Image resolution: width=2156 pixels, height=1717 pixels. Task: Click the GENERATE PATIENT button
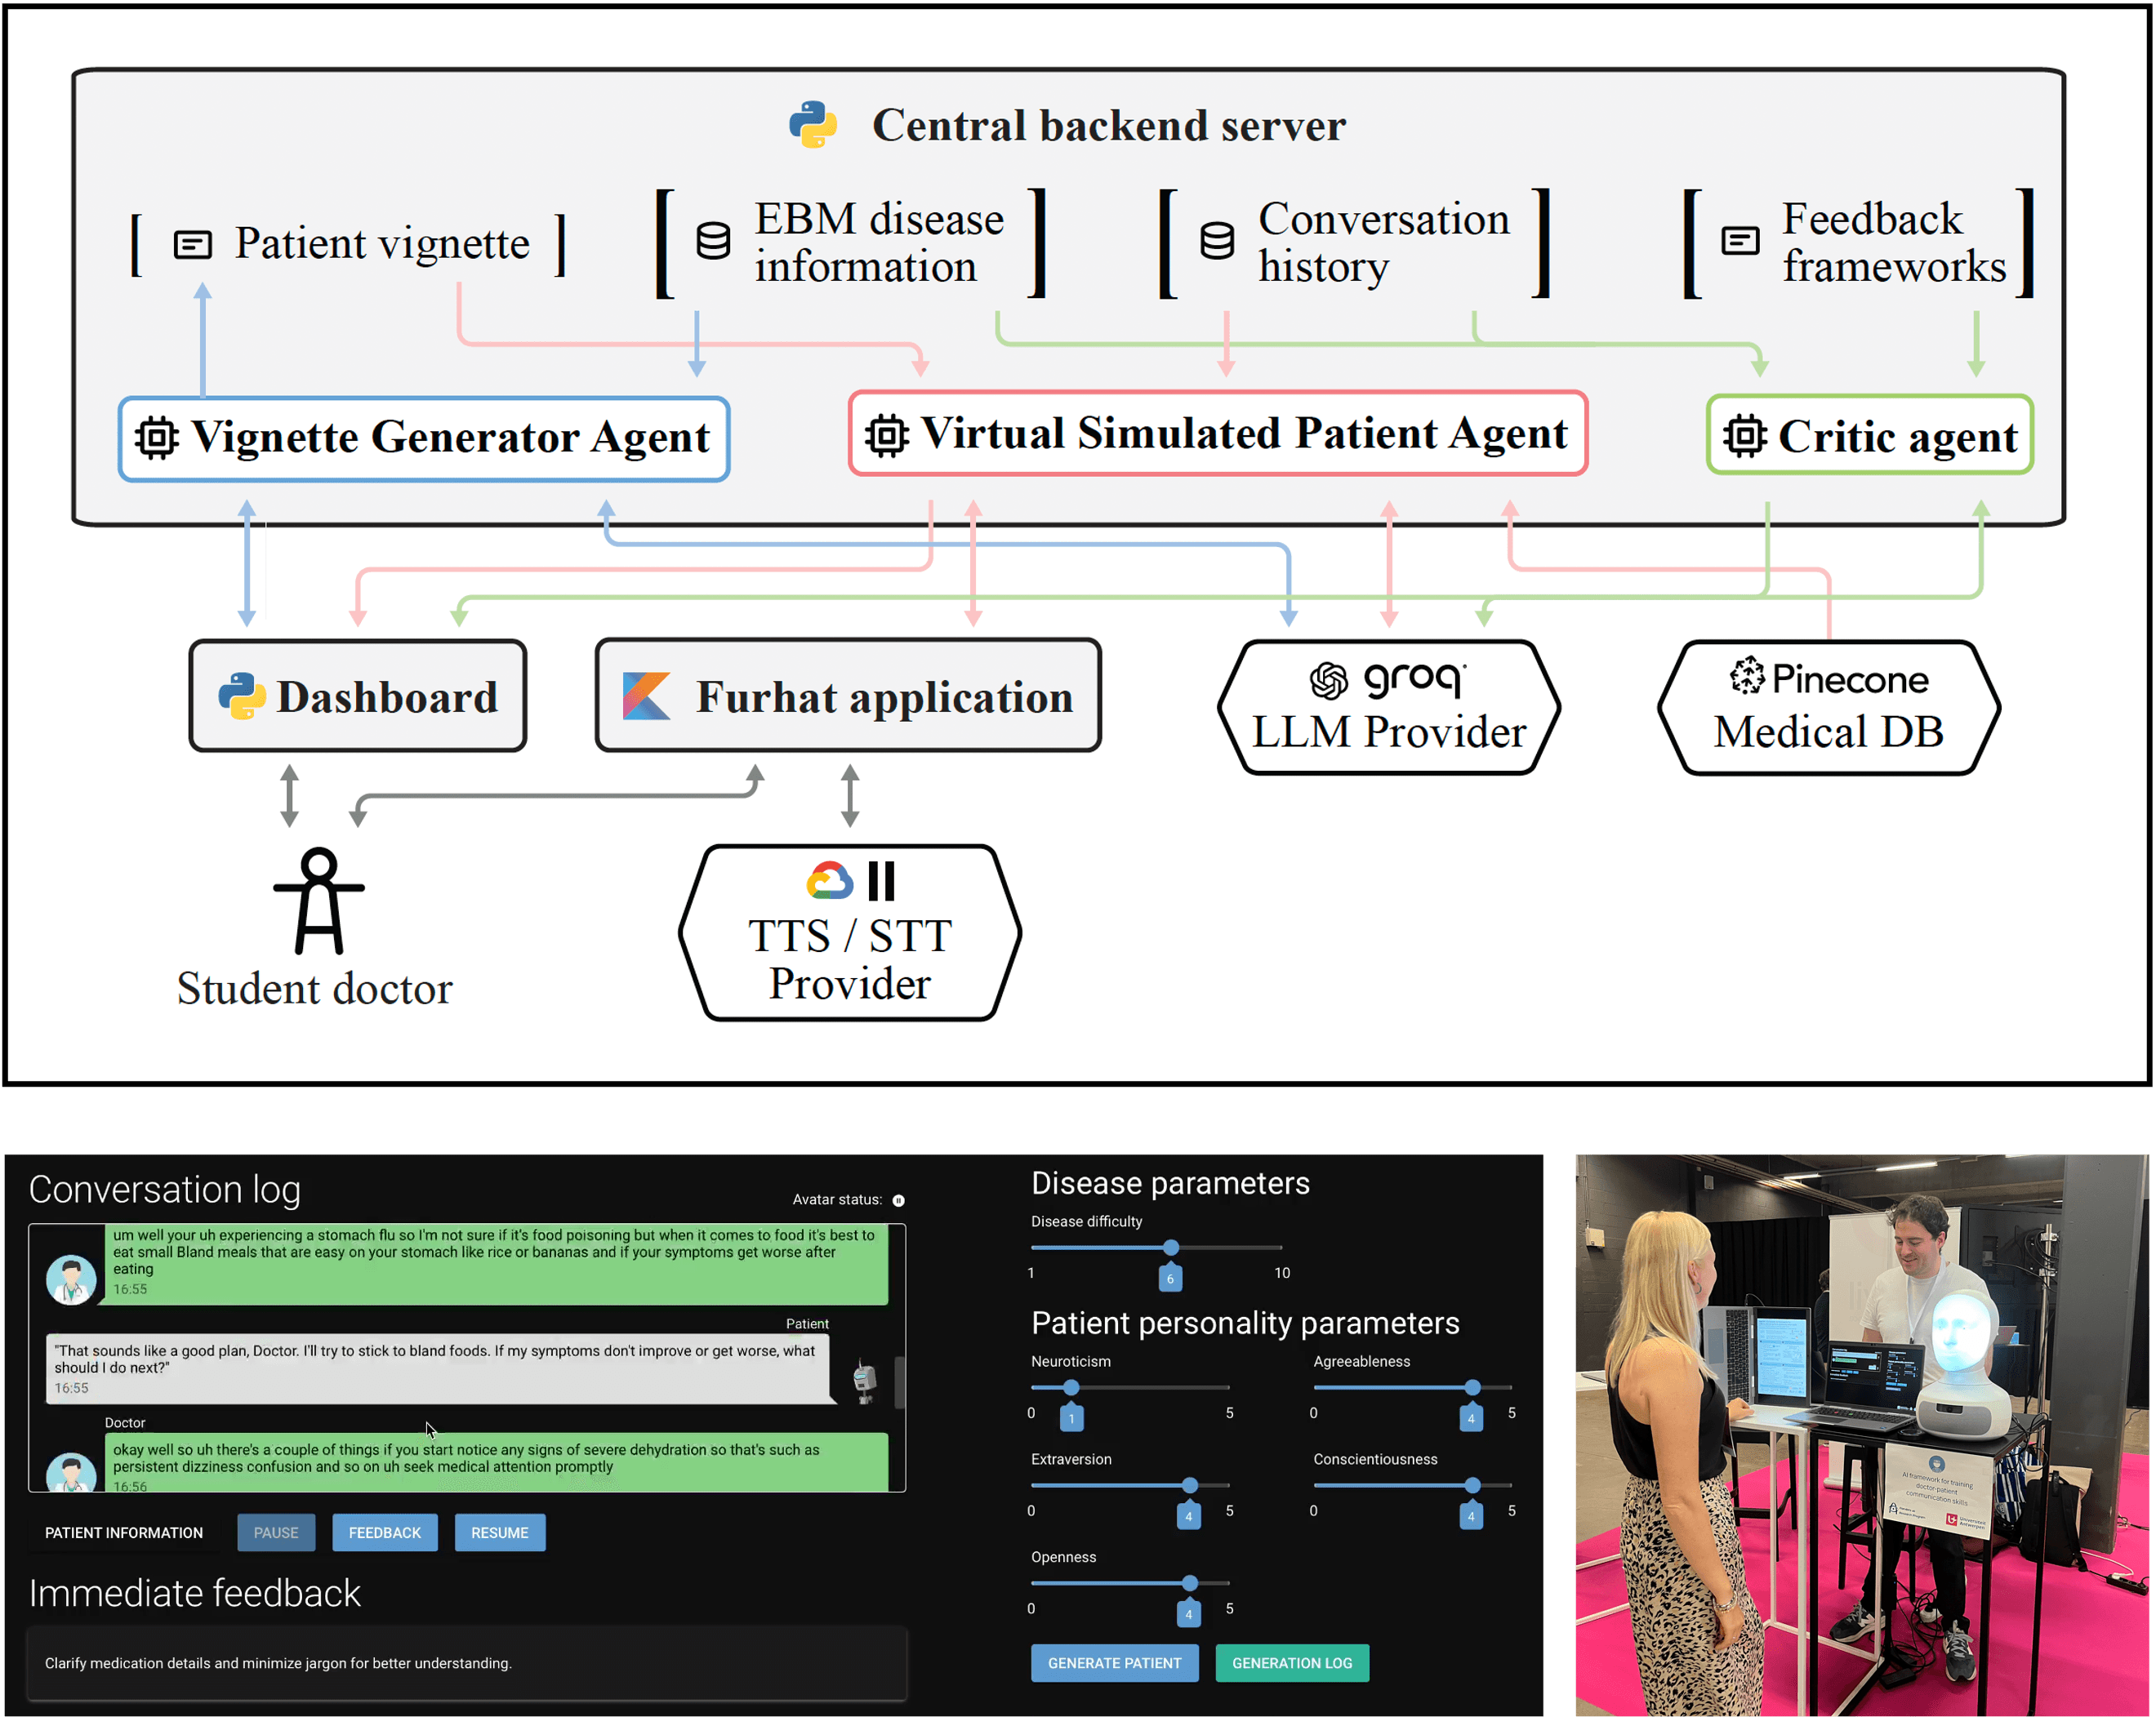1115,1663
